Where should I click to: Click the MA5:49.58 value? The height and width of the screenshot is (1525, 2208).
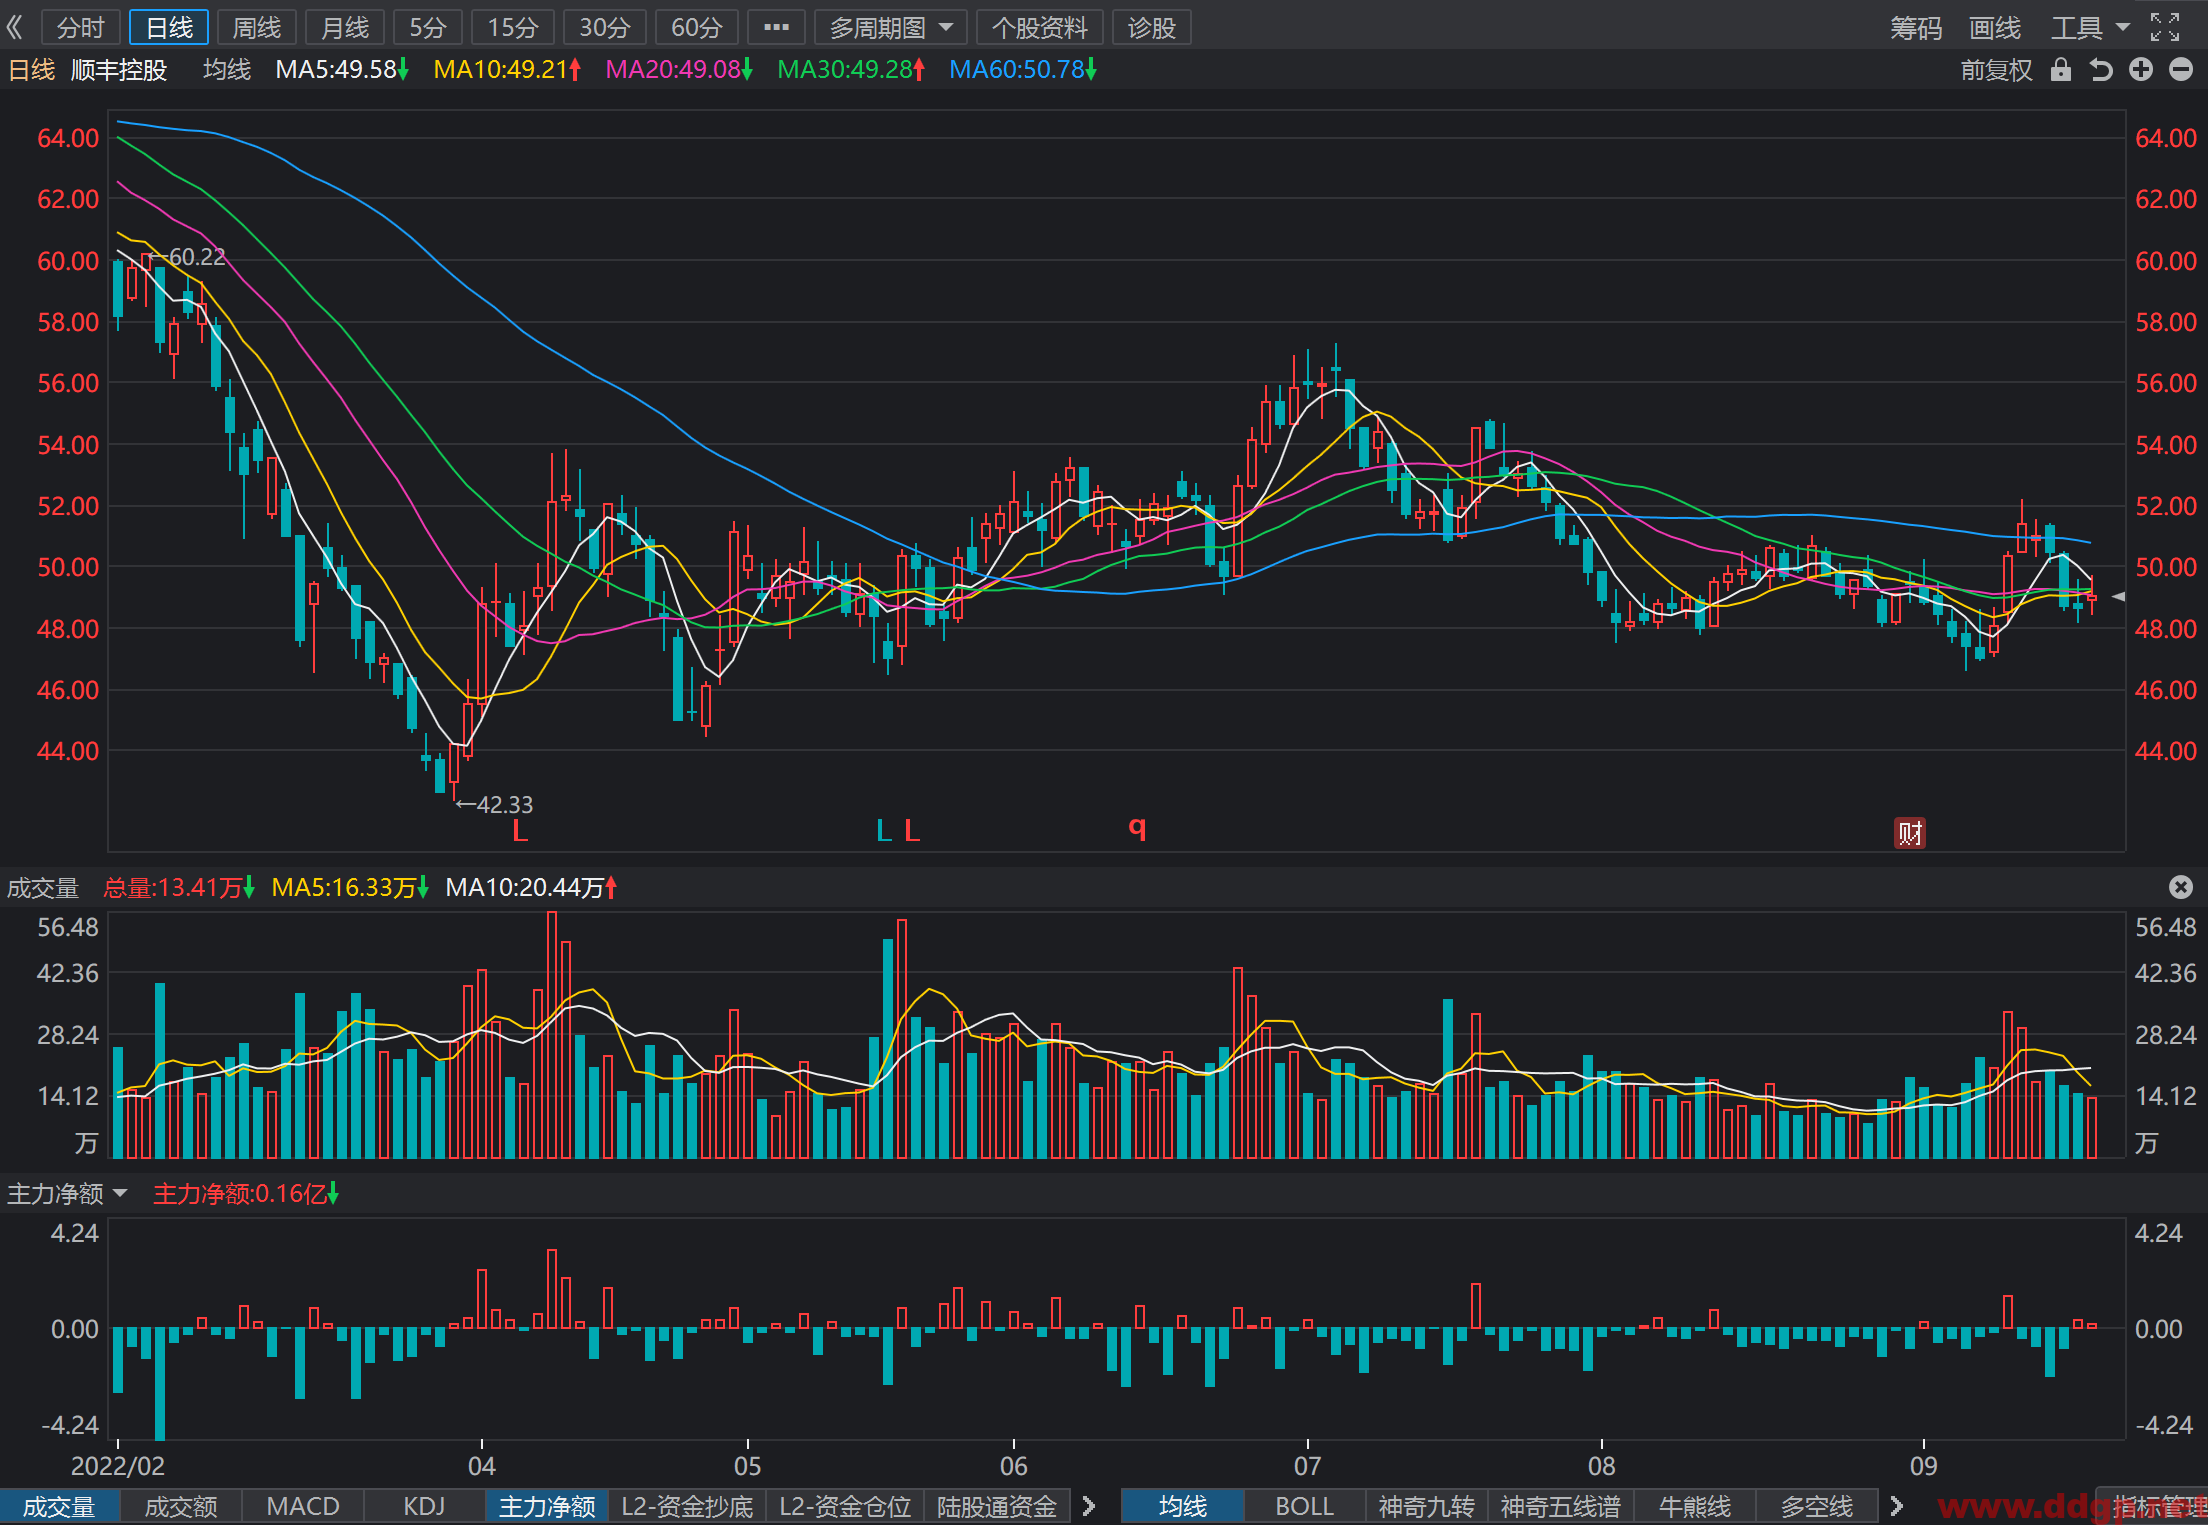pos(342,69)
